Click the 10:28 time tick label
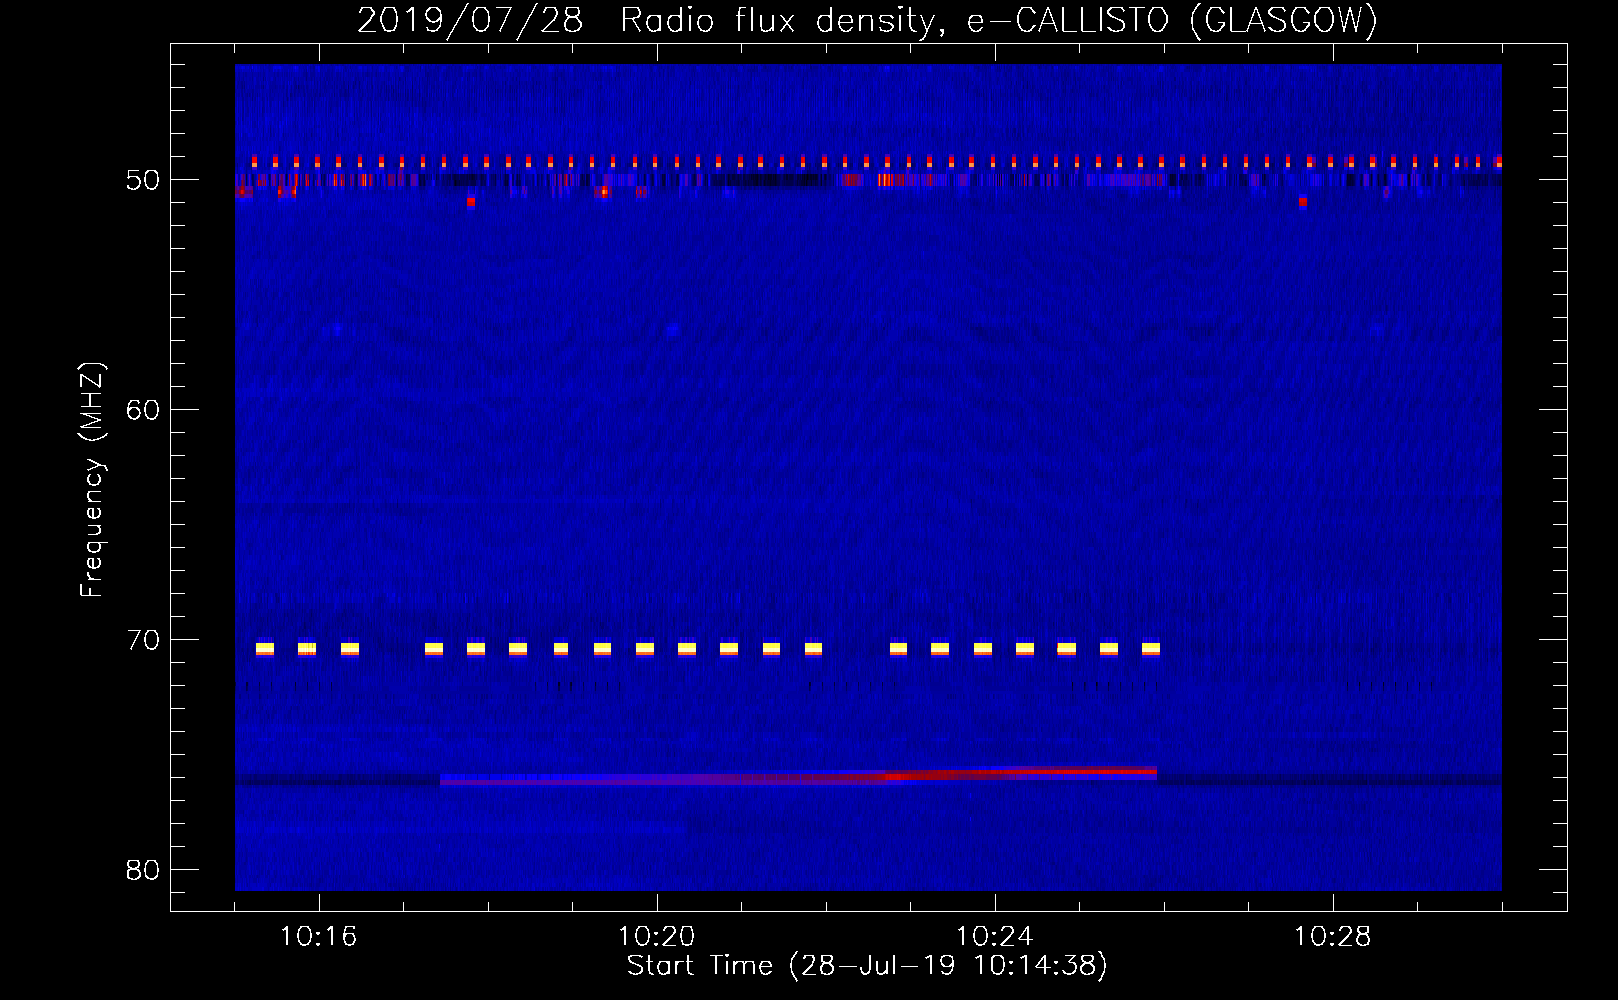Screen dimensions: 1618x1000 point(1333,937)
